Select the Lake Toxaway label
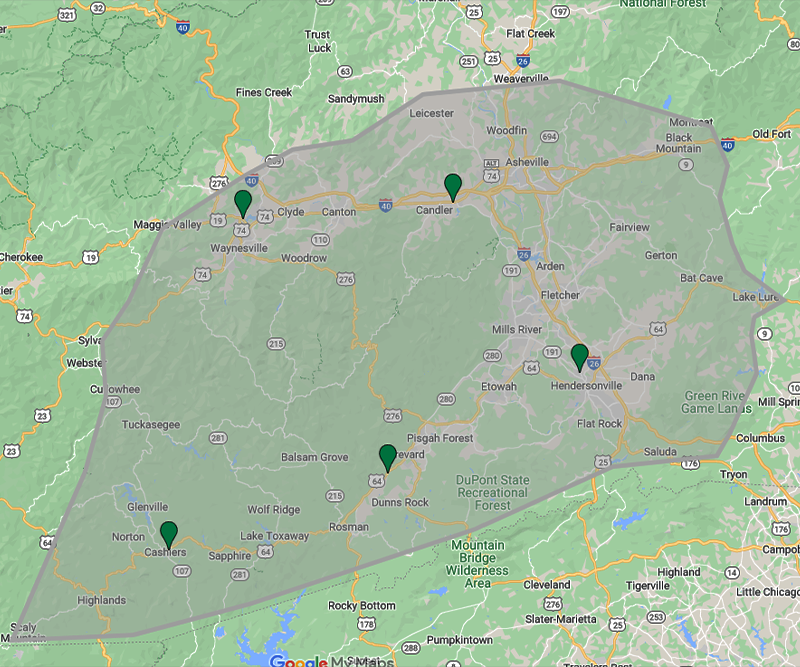The width and height of the screenshot is (800, 667). pos(274,536)
